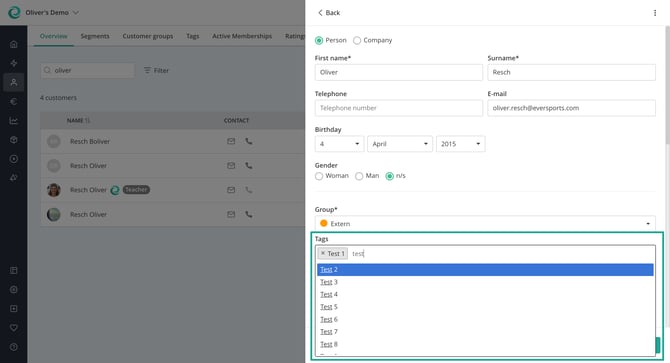
Task: Select Man gender option
Action: click(x=359, y=176)
